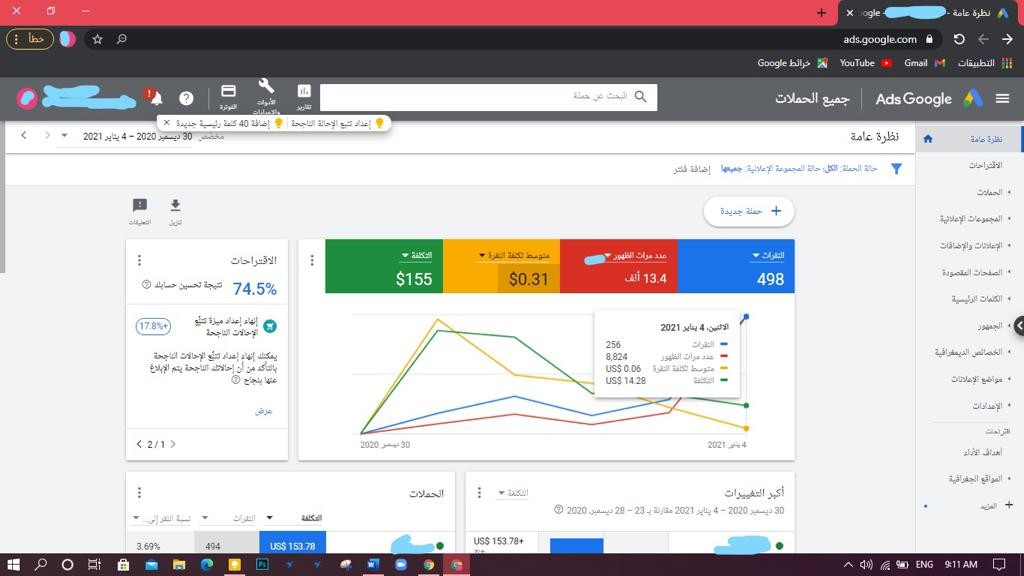Collapse the side navigation panel arrow

(1018, 325)
